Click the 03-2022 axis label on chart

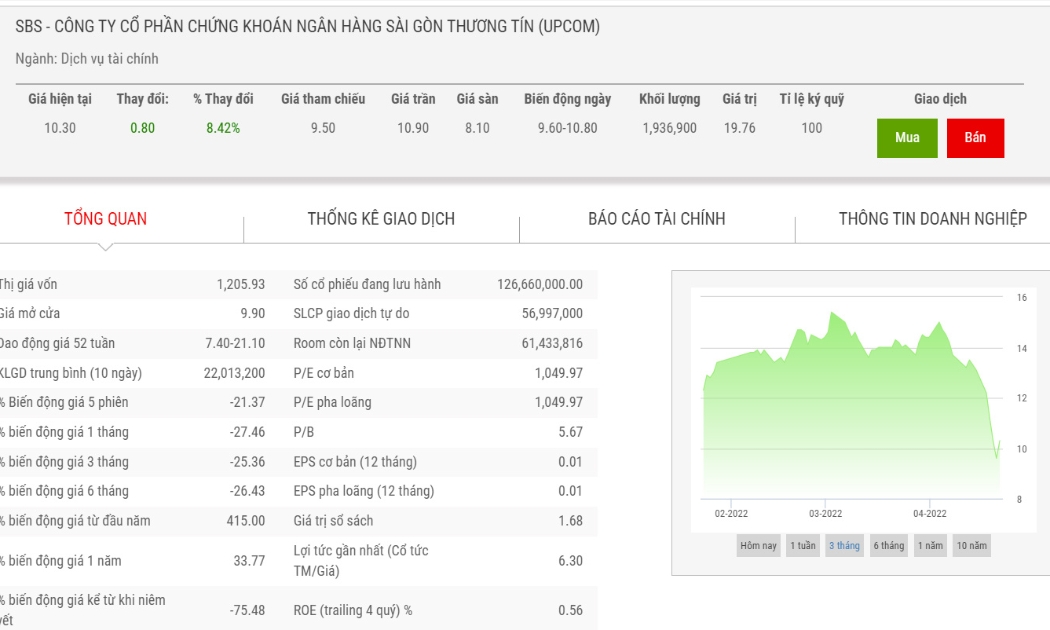[825, 514]
